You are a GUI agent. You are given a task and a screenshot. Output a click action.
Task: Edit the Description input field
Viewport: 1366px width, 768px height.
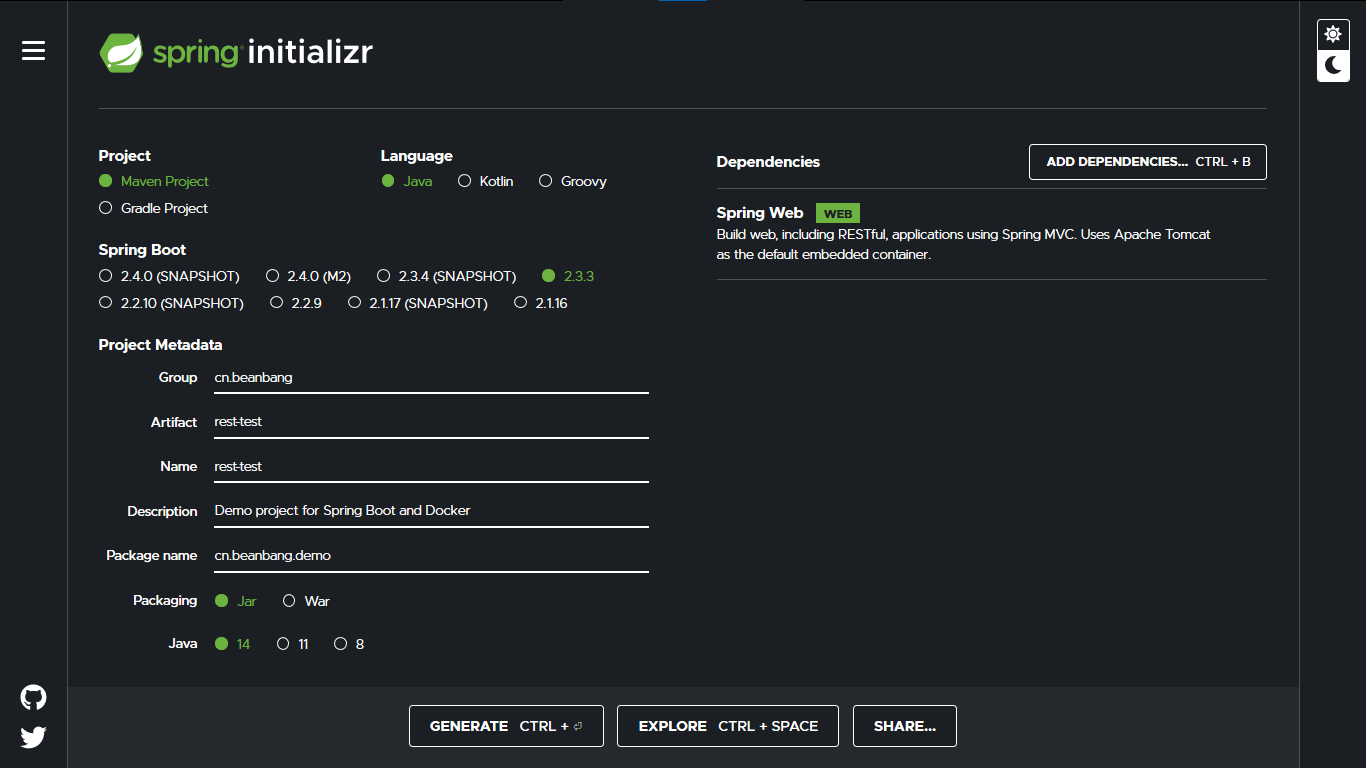431,511
